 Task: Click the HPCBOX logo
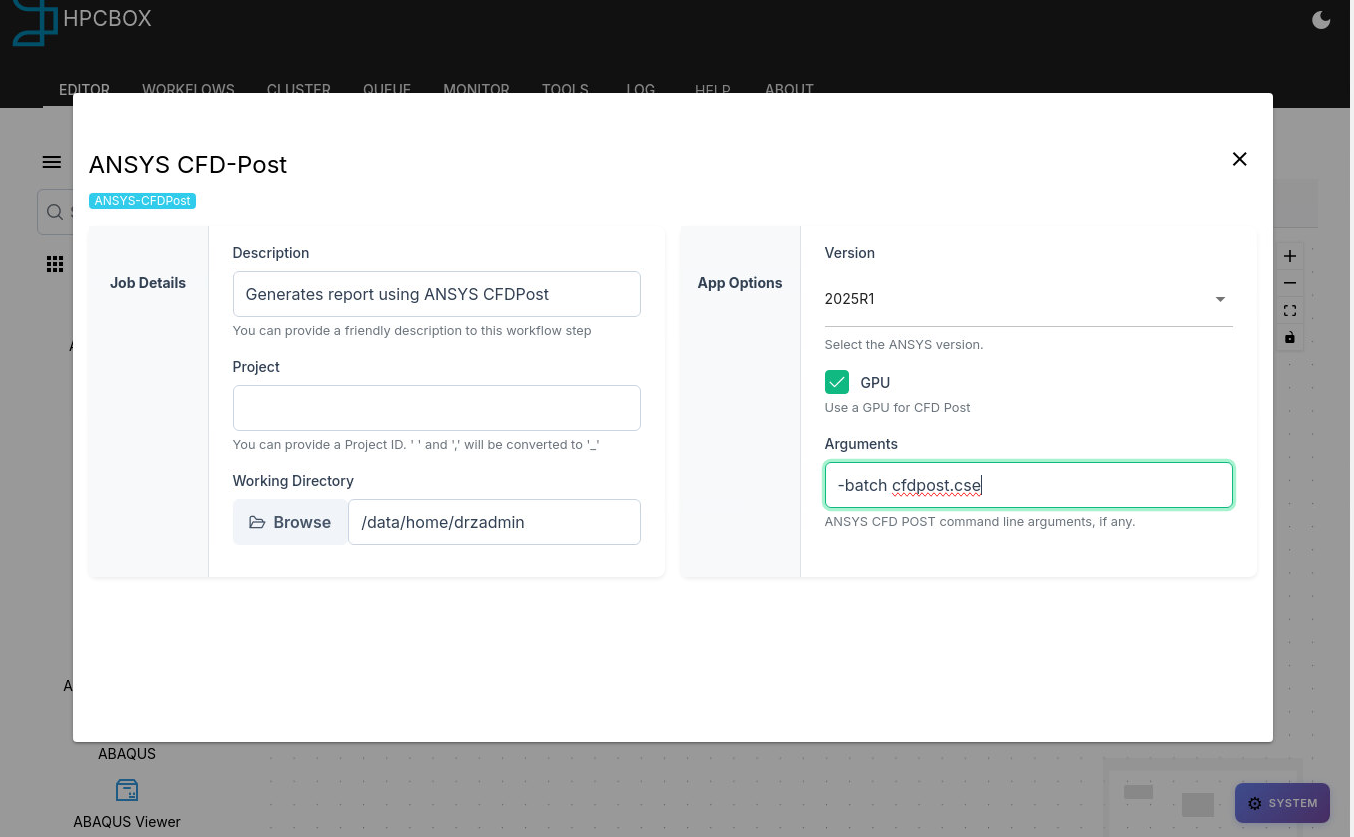click(82, 22)
